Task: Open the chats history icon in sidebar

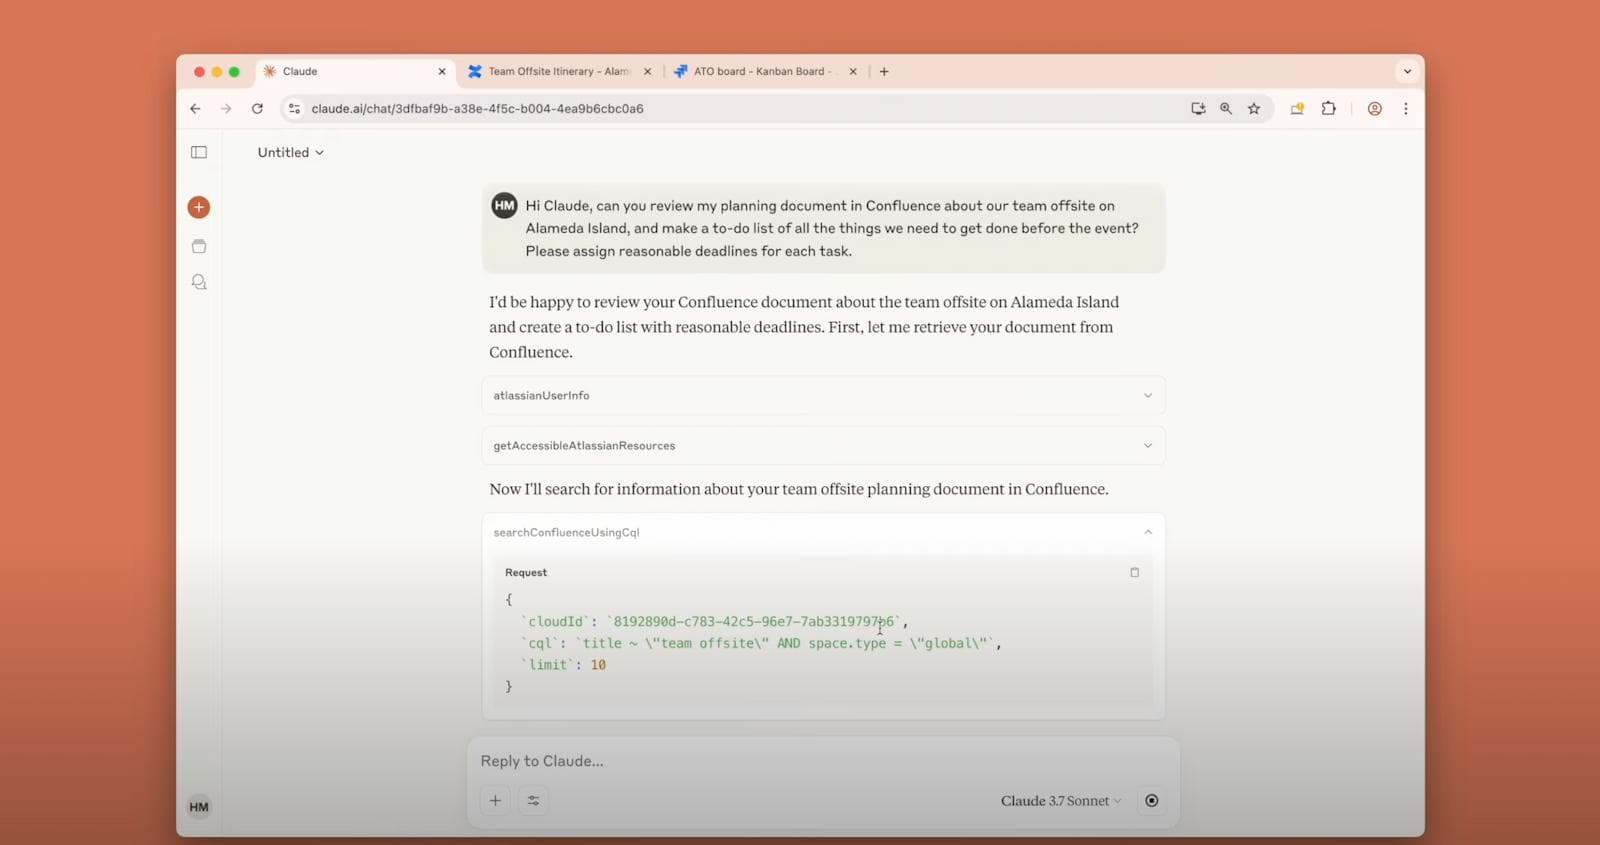Action: (x=199, y=282)
